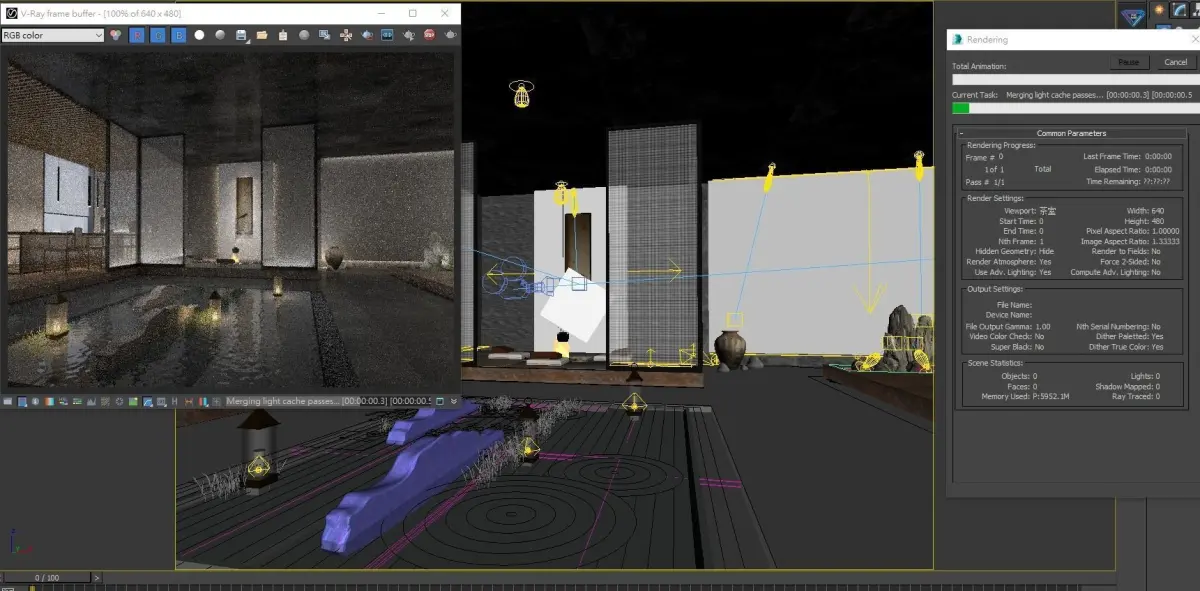This screenshot has height=591, width=1200.
Task: Stop rendering with the red STOP icon
Action: click(x=430, y=35)
